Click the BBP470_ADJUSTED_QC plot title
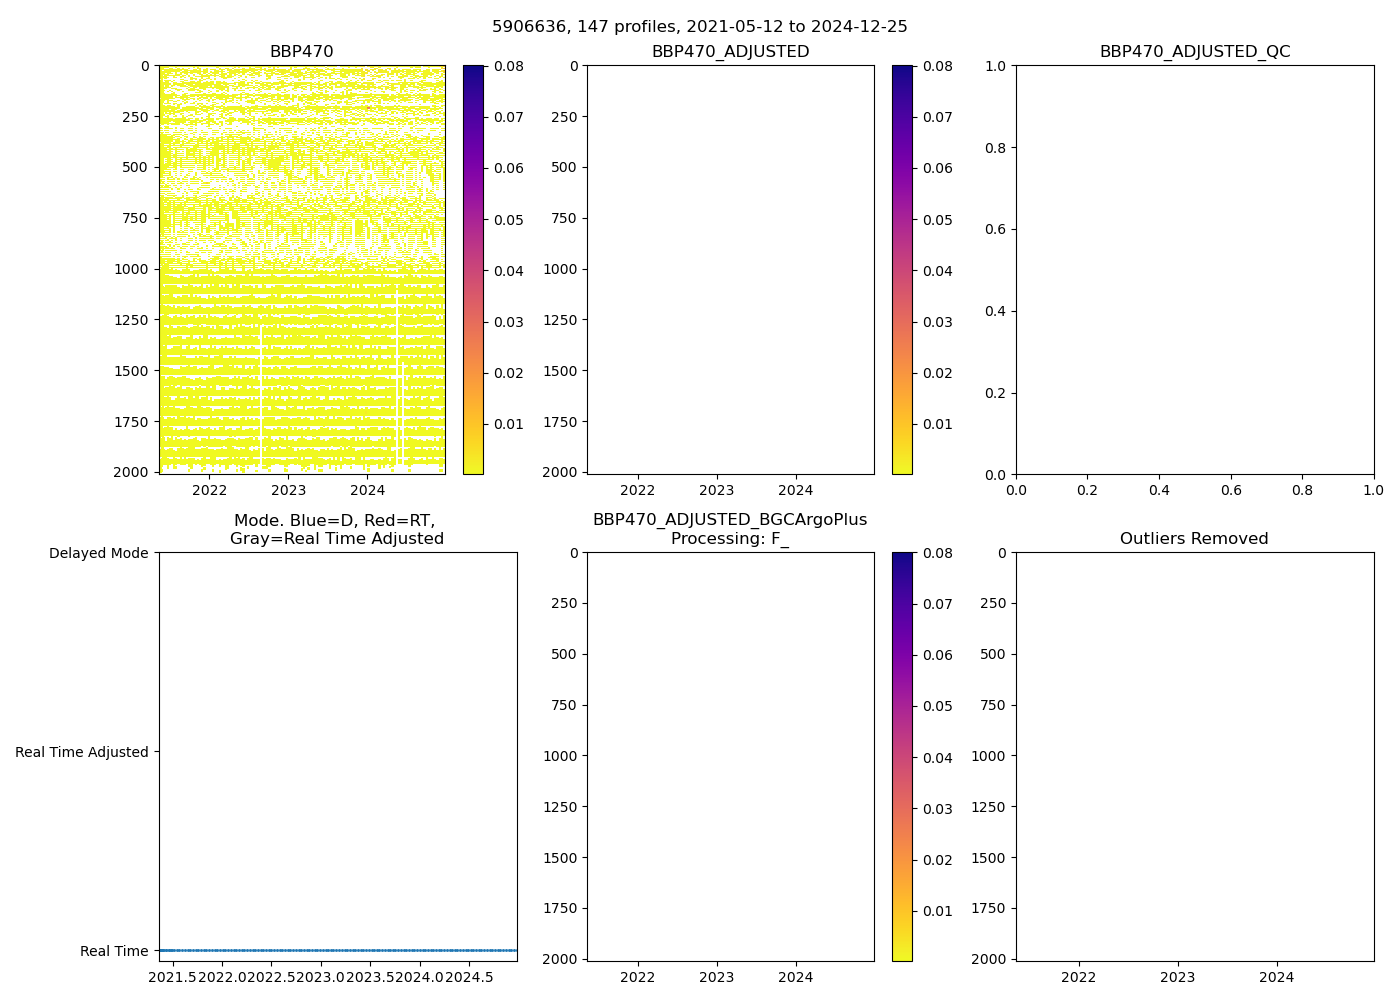Viewport: 1400px width, 1000px height. (x=1194, y=52)
